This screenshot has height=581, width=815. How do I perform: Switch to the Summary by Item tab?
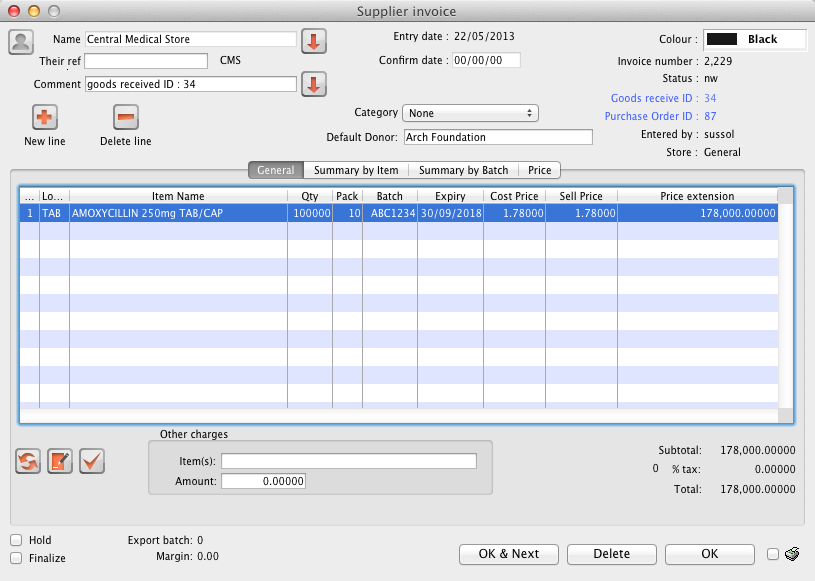point(356,171)
